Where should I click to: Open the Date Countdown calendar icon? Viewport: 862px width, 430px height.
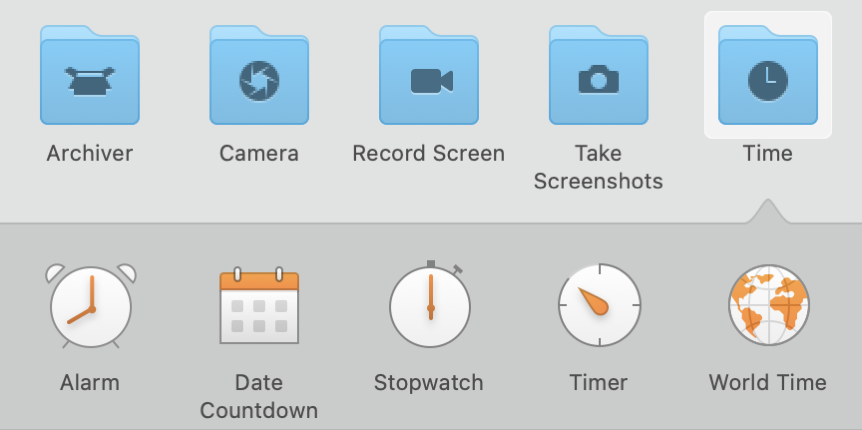click(x=259, y=306)
